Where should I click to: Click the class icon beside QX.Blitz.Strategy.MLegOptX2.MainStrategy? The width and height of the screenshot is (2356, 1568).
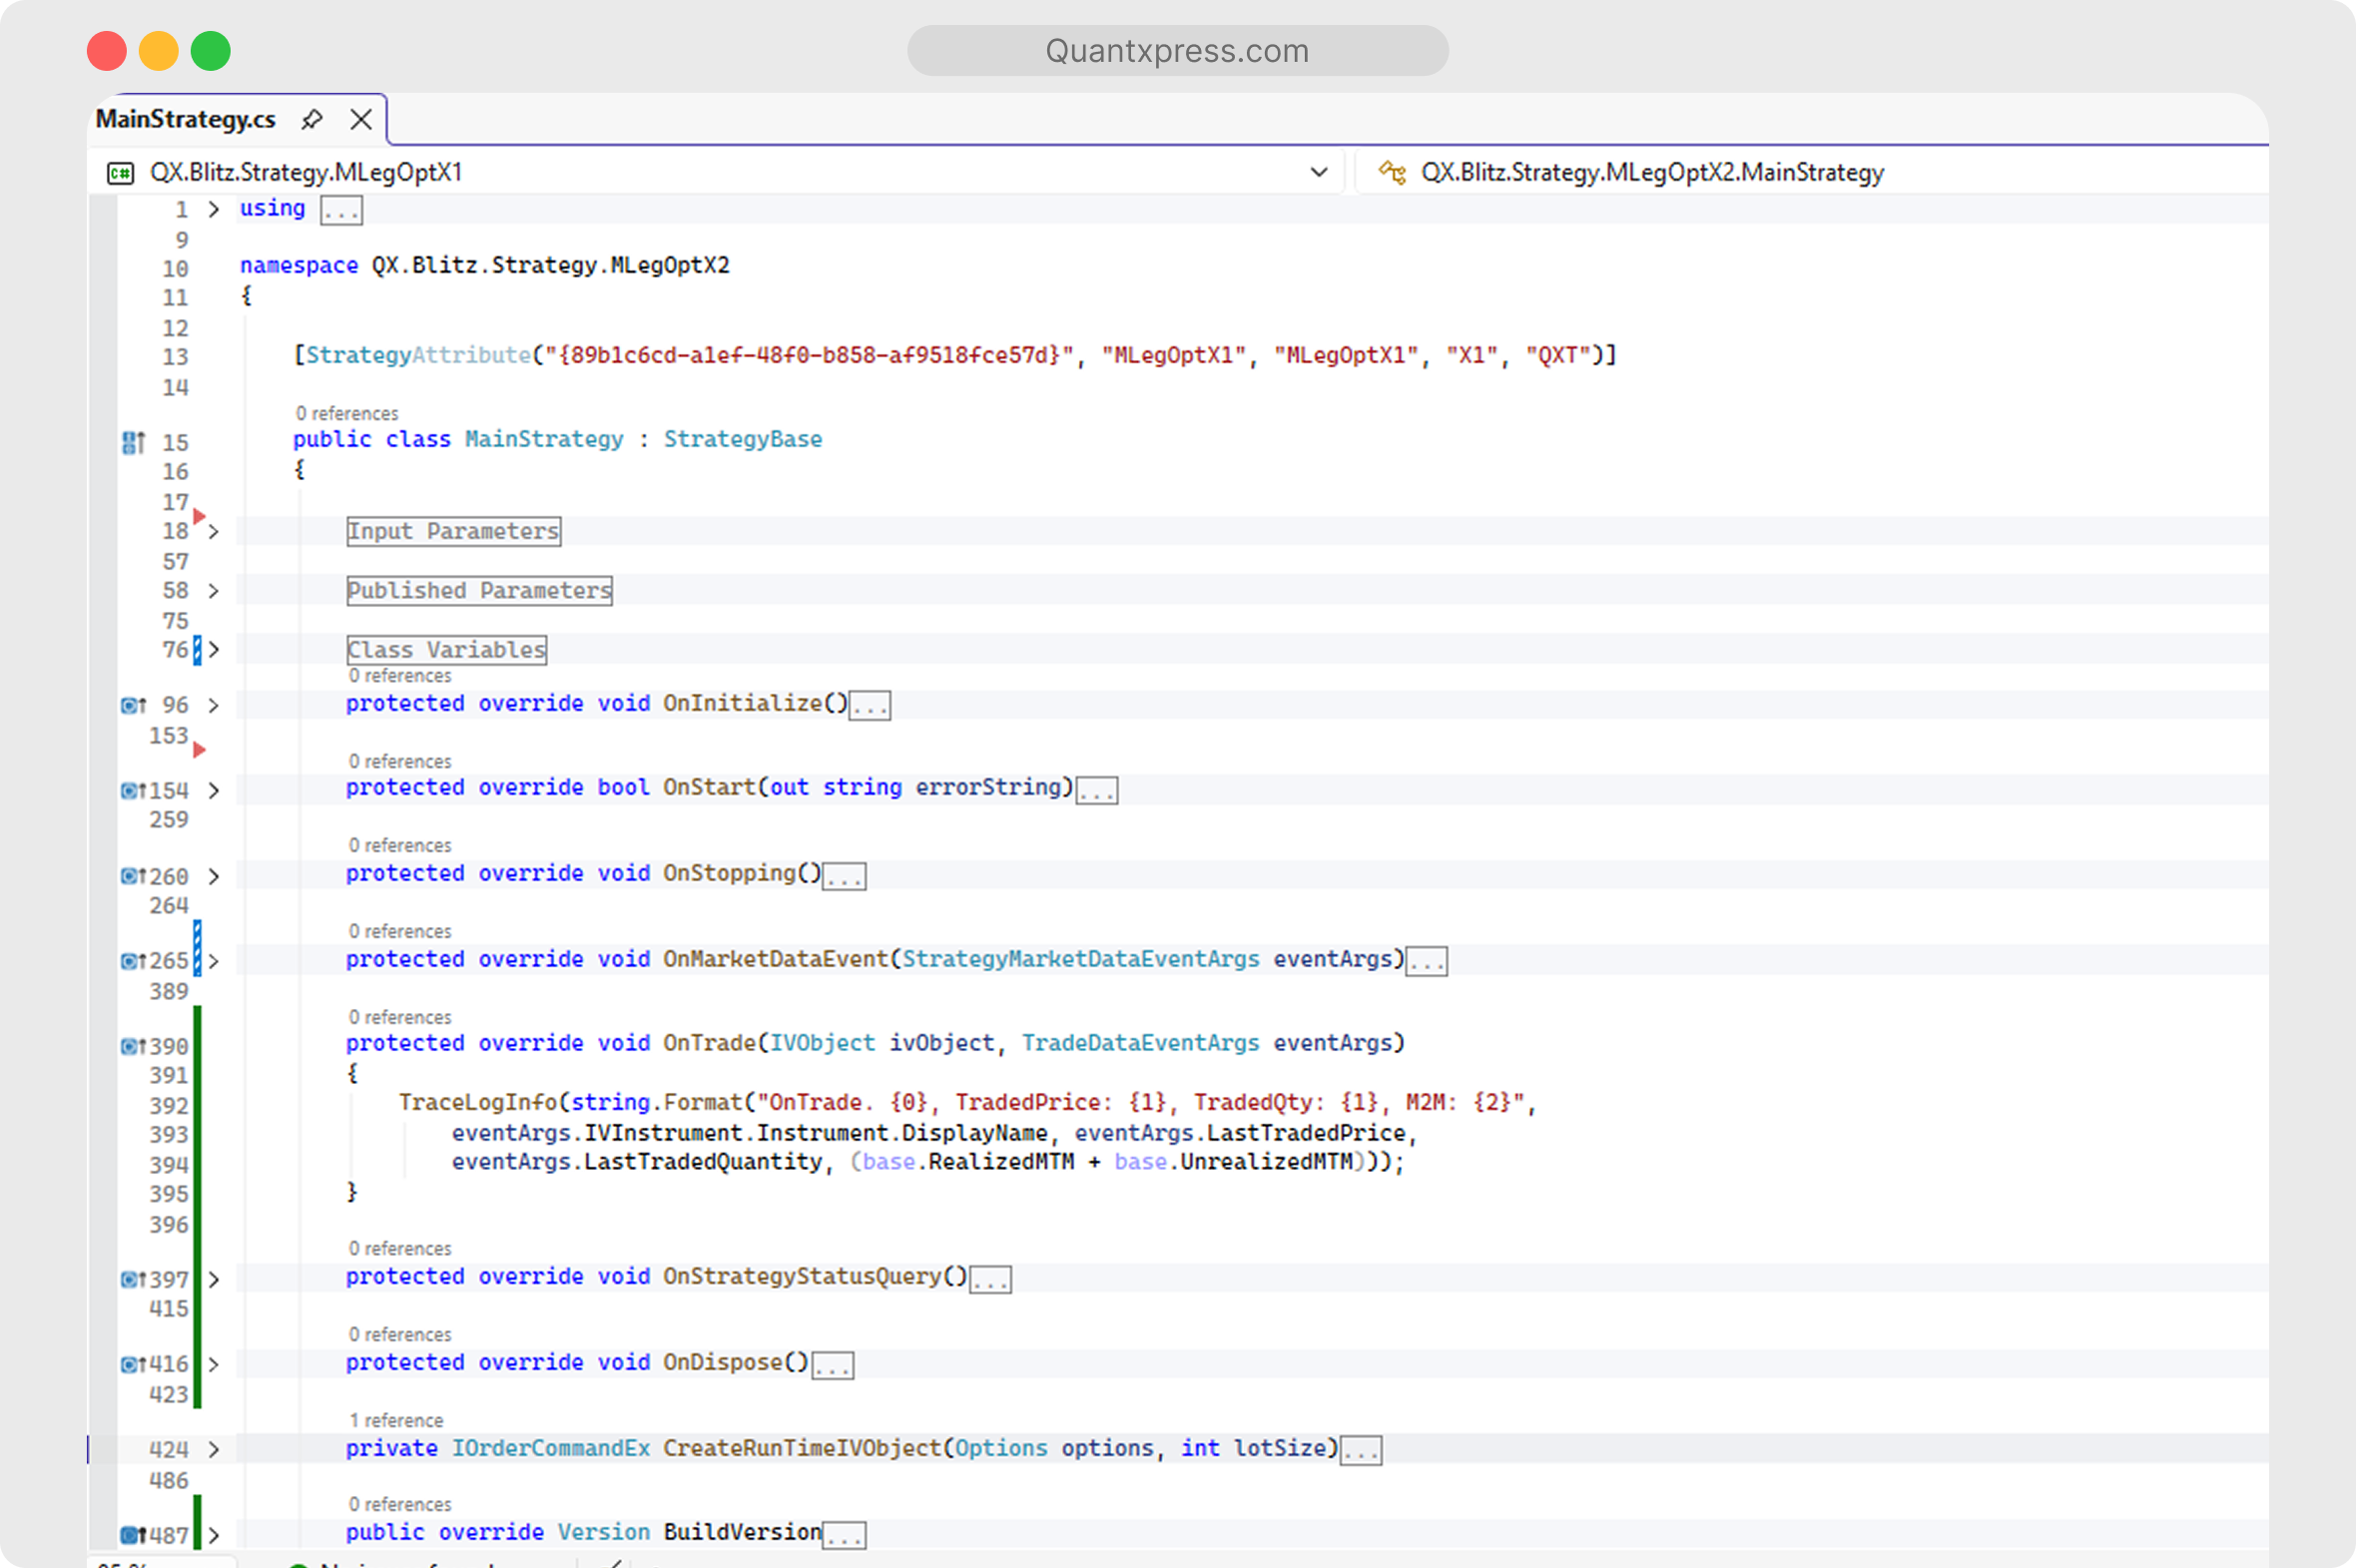click(1392, 172)
